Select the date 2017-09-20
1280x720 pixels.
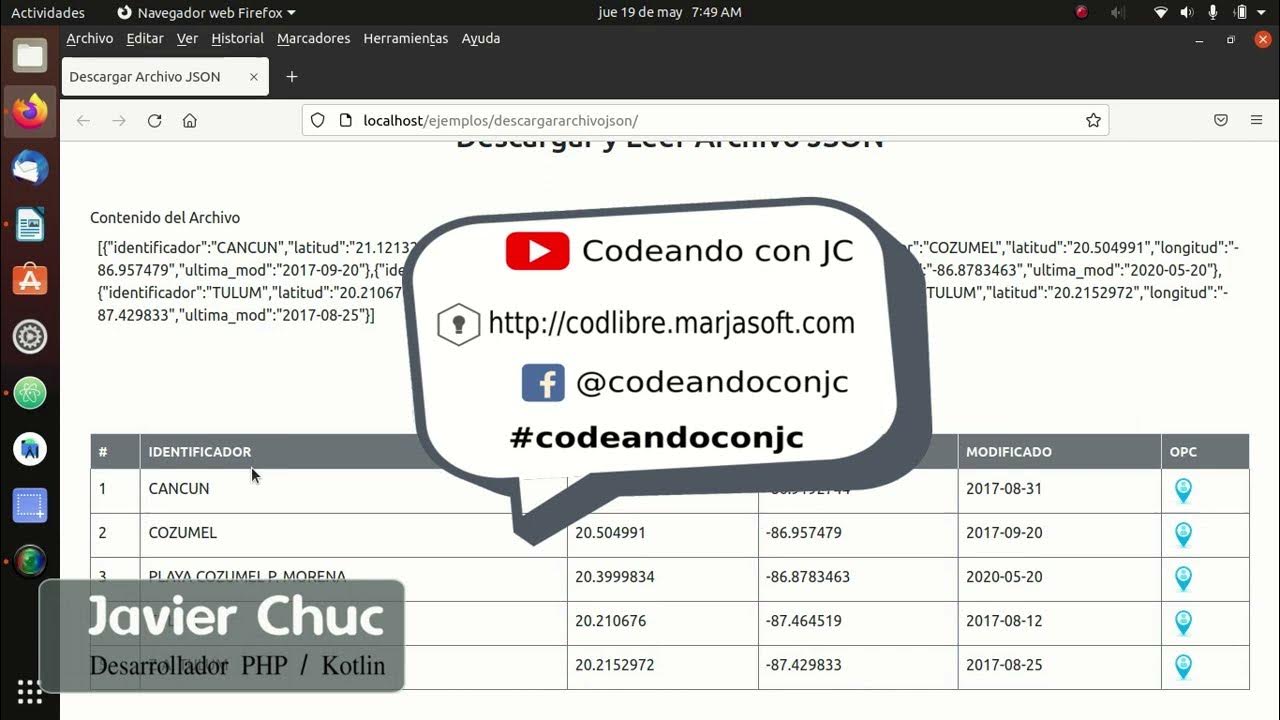[1004, 533]
